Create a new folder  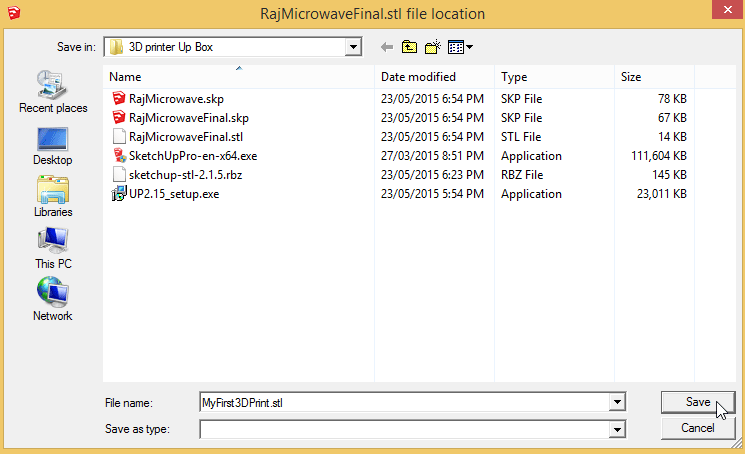[x=433, y=47]
